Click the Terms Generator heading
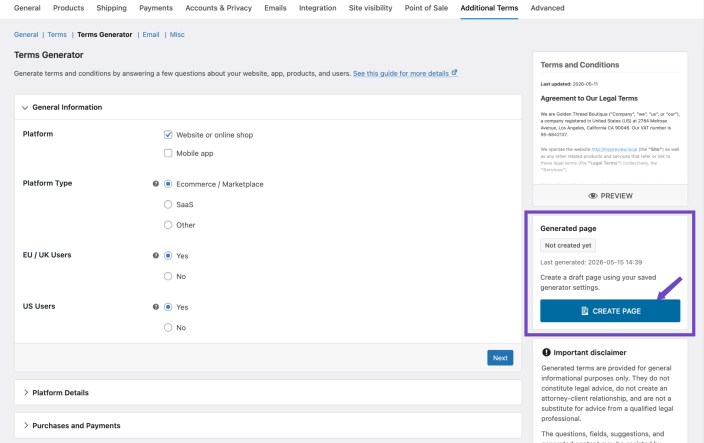This screenshot has height=443, width=704. pyautogui.click(x=48, y=55)
